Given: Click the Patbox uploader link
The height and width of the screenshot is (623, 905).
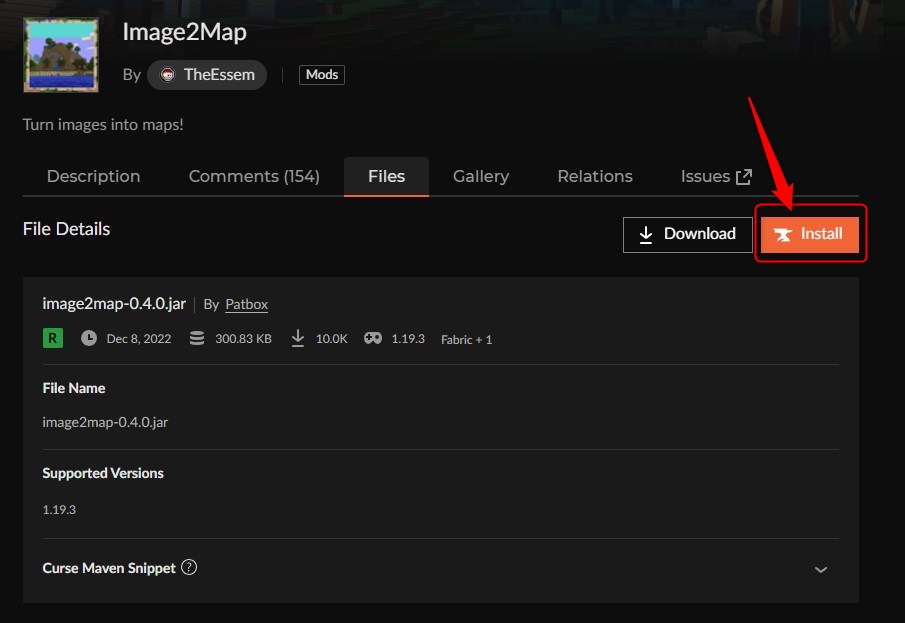Looking at the screenshot, I should tap(246, 304).
